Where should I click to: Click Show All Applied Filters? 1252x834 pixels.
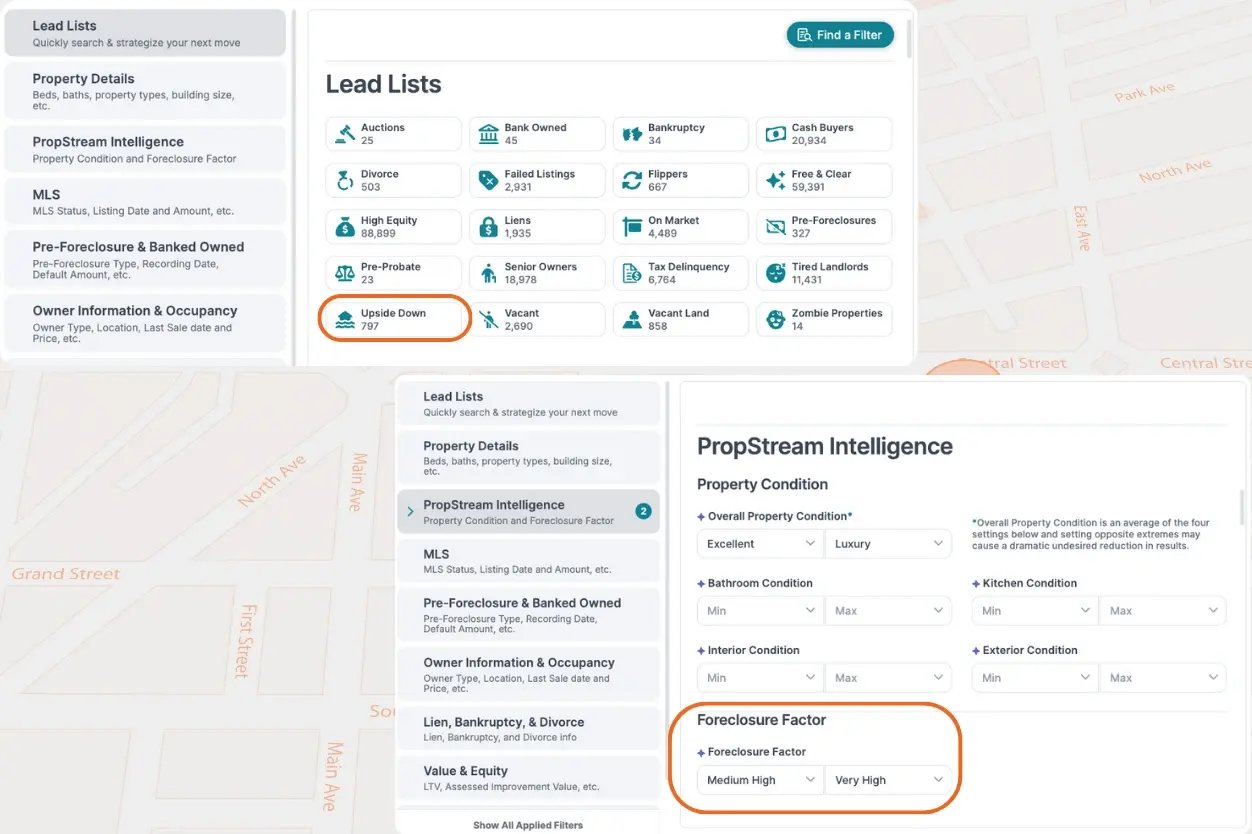[x=528, y=824]
